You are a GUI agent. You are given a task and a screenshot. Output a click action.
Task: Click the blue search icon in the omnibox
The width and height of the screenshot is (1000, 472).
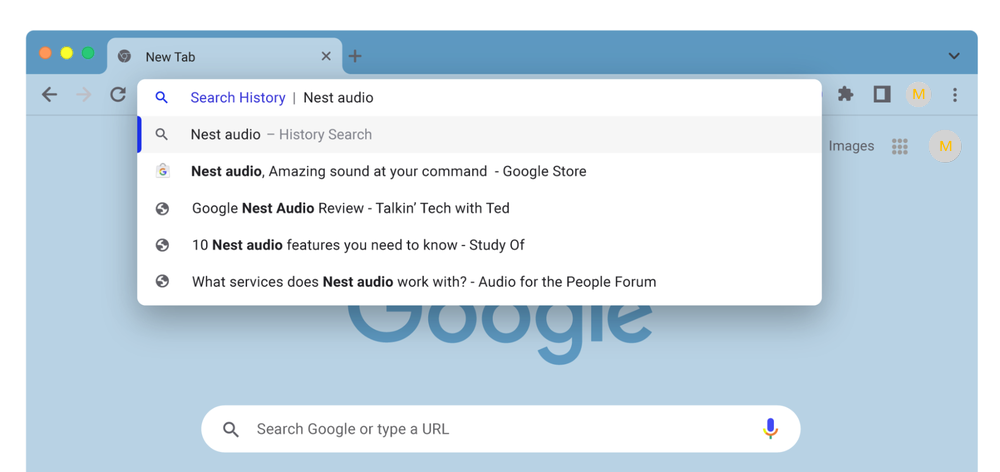pyautogui.click(x=162, y=98)
